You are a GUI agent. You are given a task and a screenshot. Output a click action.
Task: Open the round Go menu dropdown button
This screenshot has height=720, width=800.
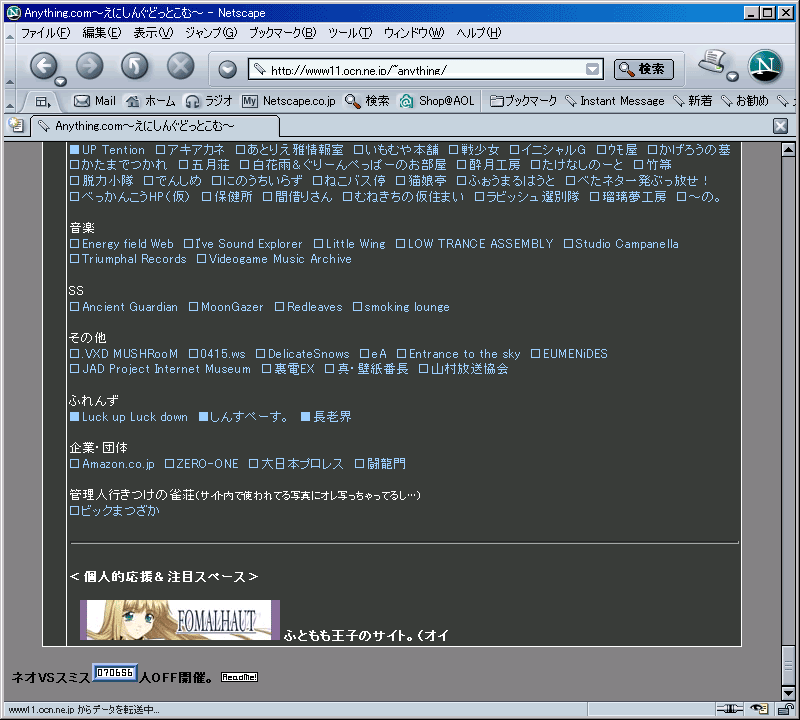[227, 69]
